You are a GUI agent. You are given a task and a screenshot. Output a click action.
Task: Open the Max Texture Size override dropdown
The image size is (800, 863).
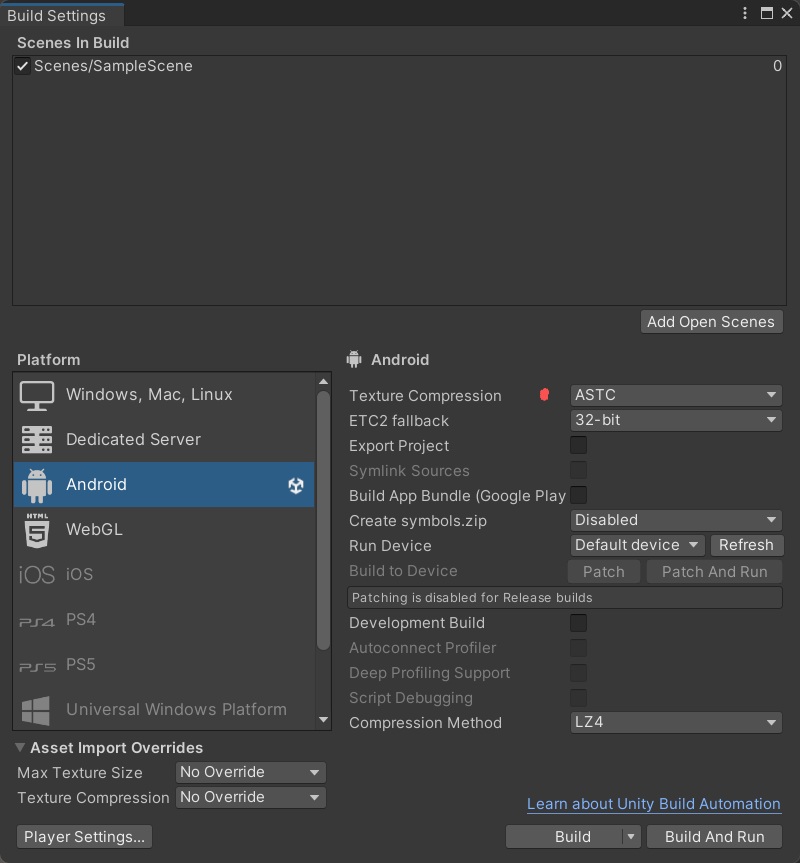pos(251,772)
